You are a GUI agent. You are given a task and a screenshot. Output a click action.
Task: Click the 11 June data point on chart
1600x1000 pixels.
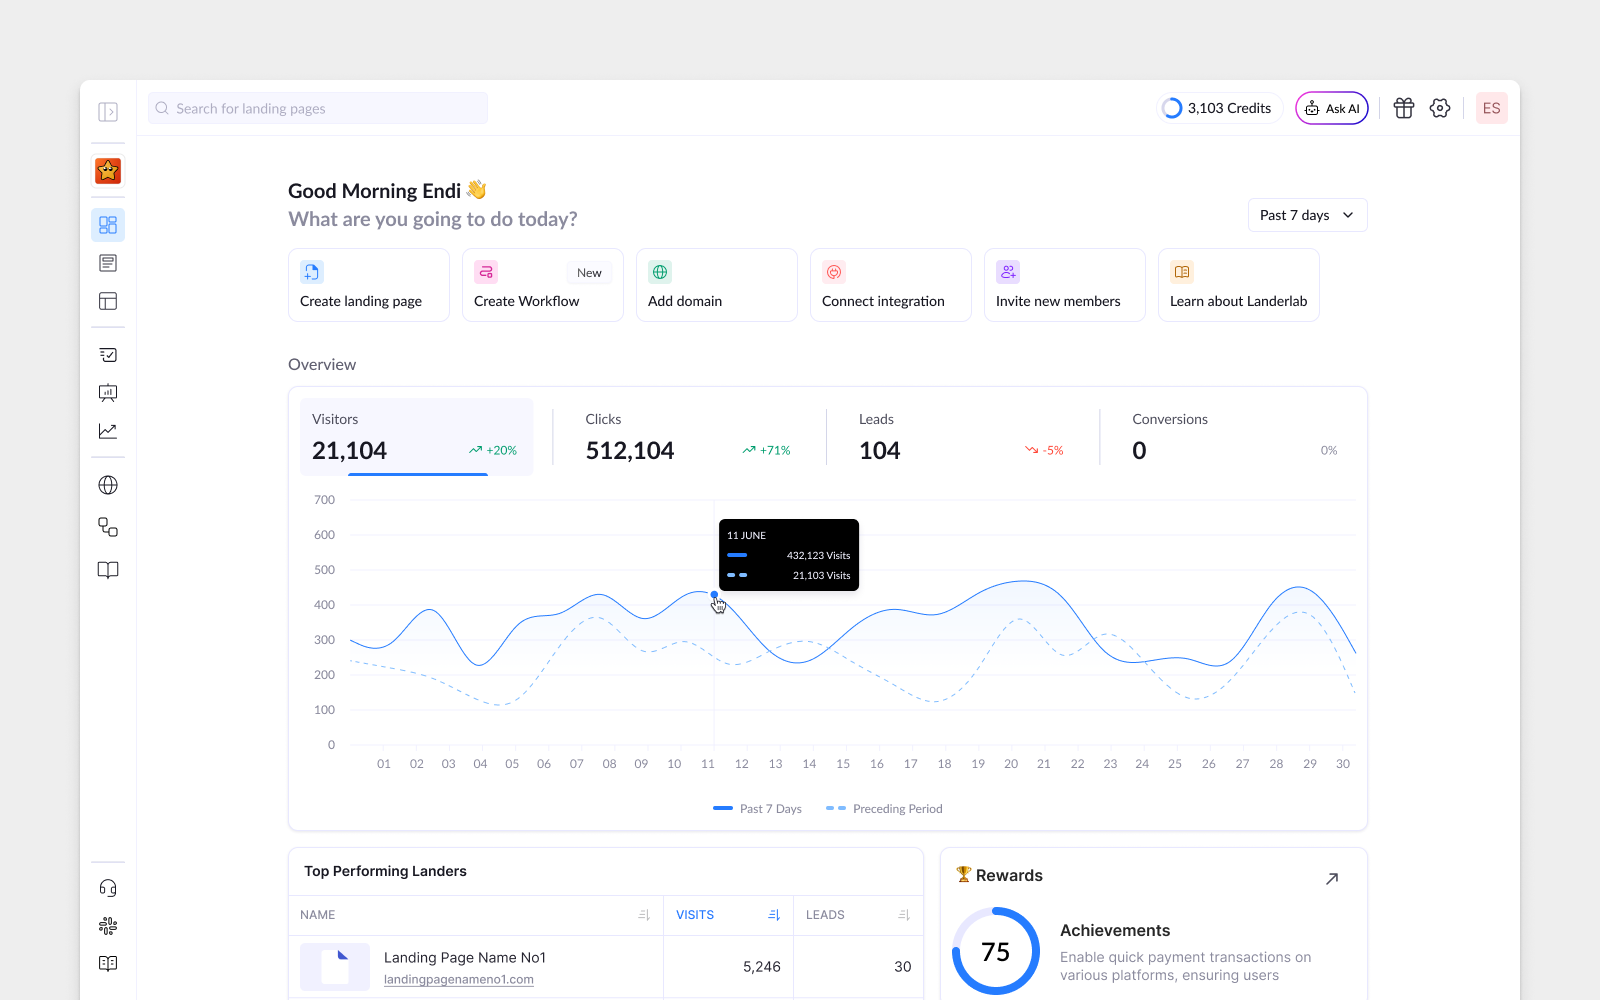click(x=714, y=594)
